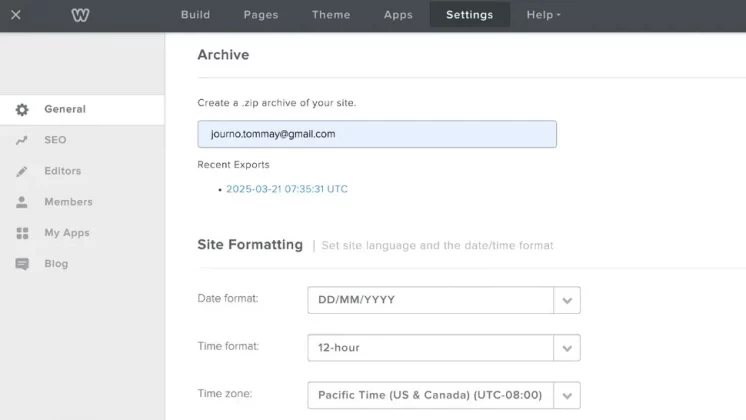
Task: Select the Settings tab
Action: coord(469,15)
